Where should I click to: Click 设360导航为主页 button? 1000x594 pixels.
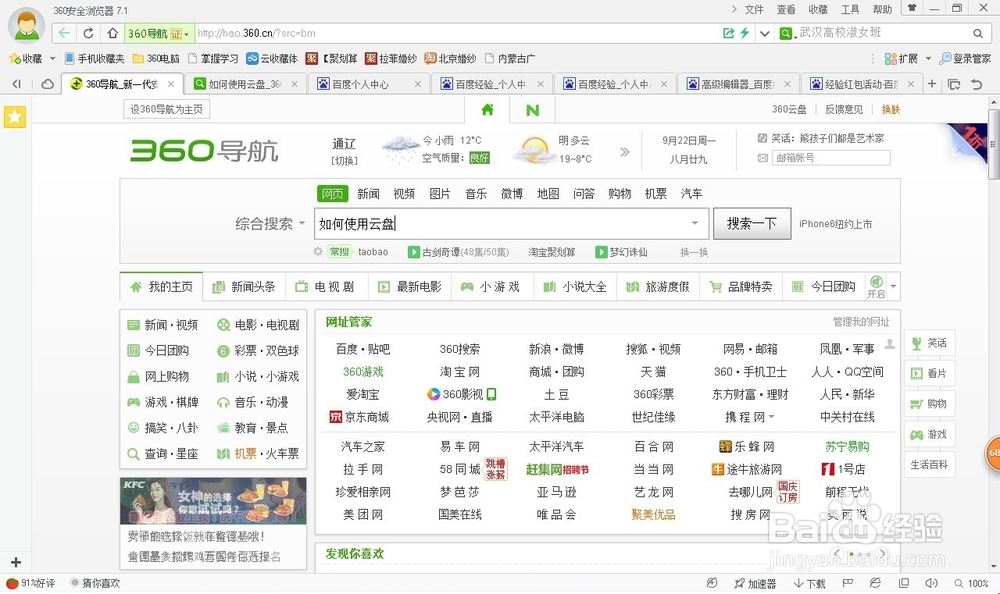pos(166,109)
